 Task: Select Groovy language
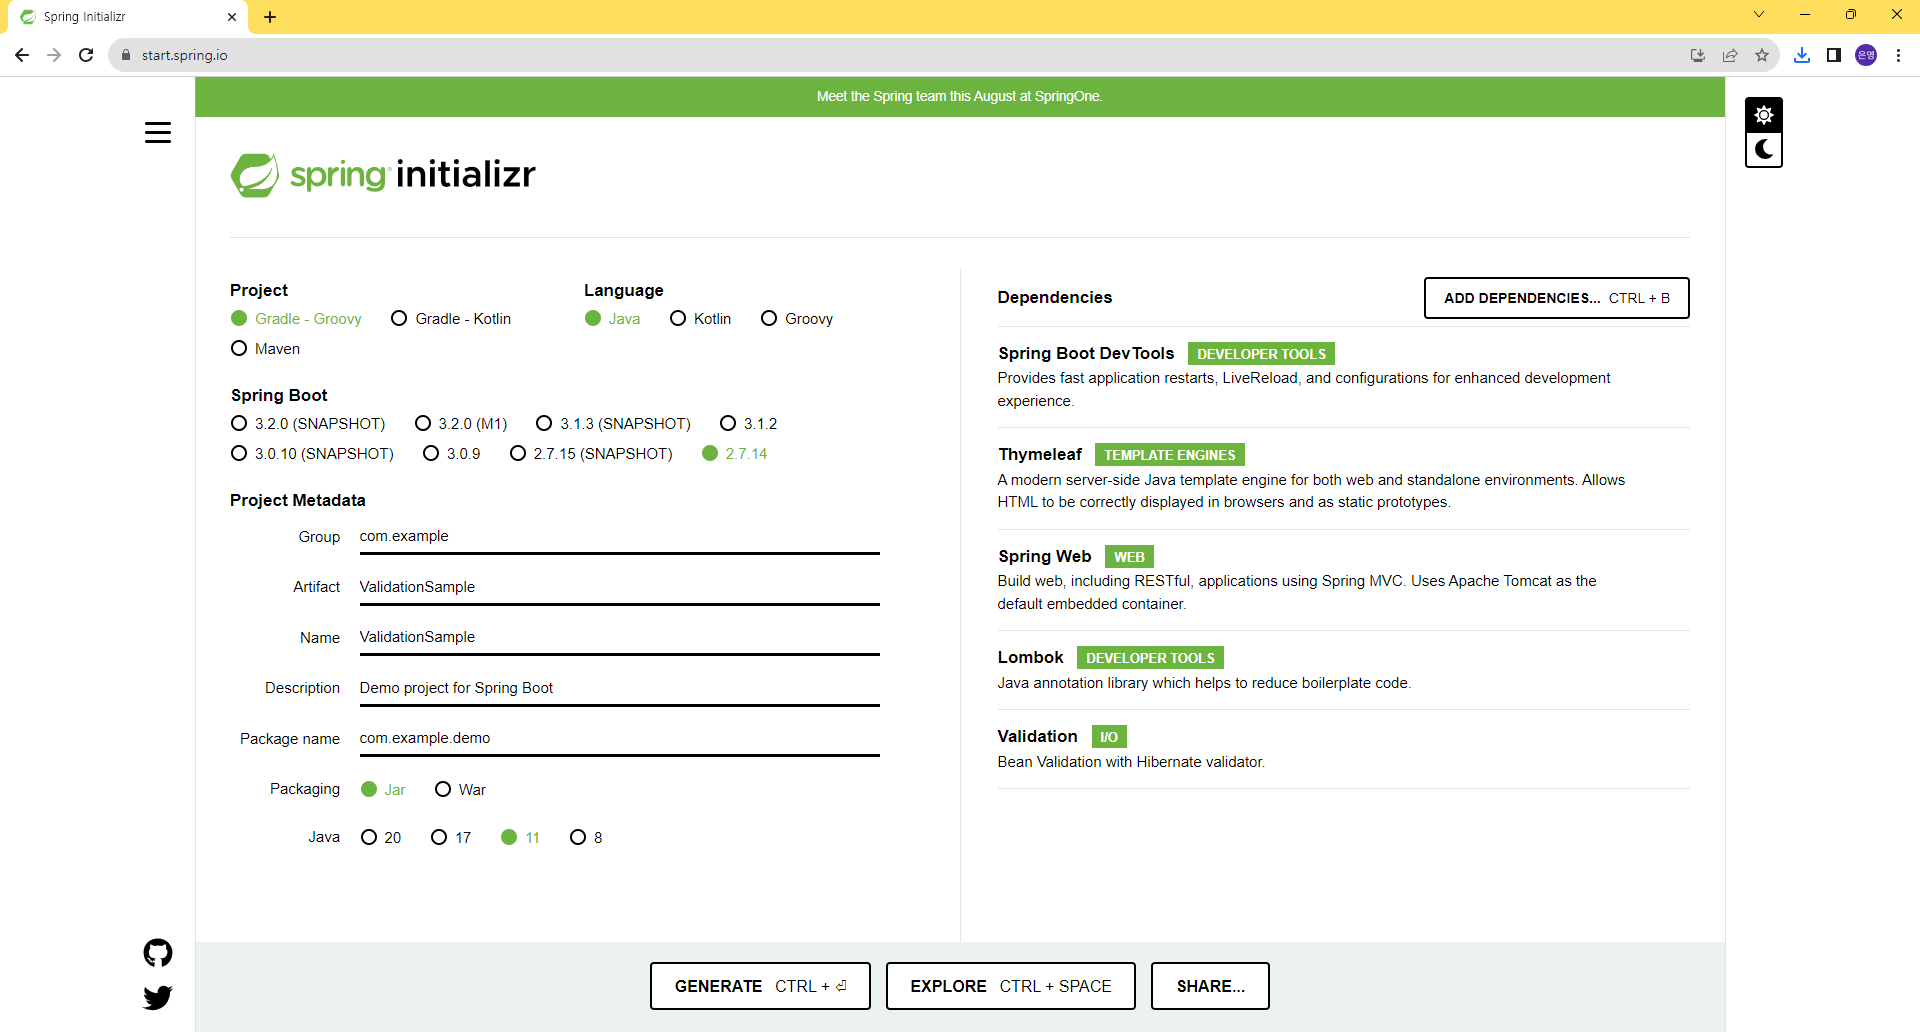click(797, 318)
